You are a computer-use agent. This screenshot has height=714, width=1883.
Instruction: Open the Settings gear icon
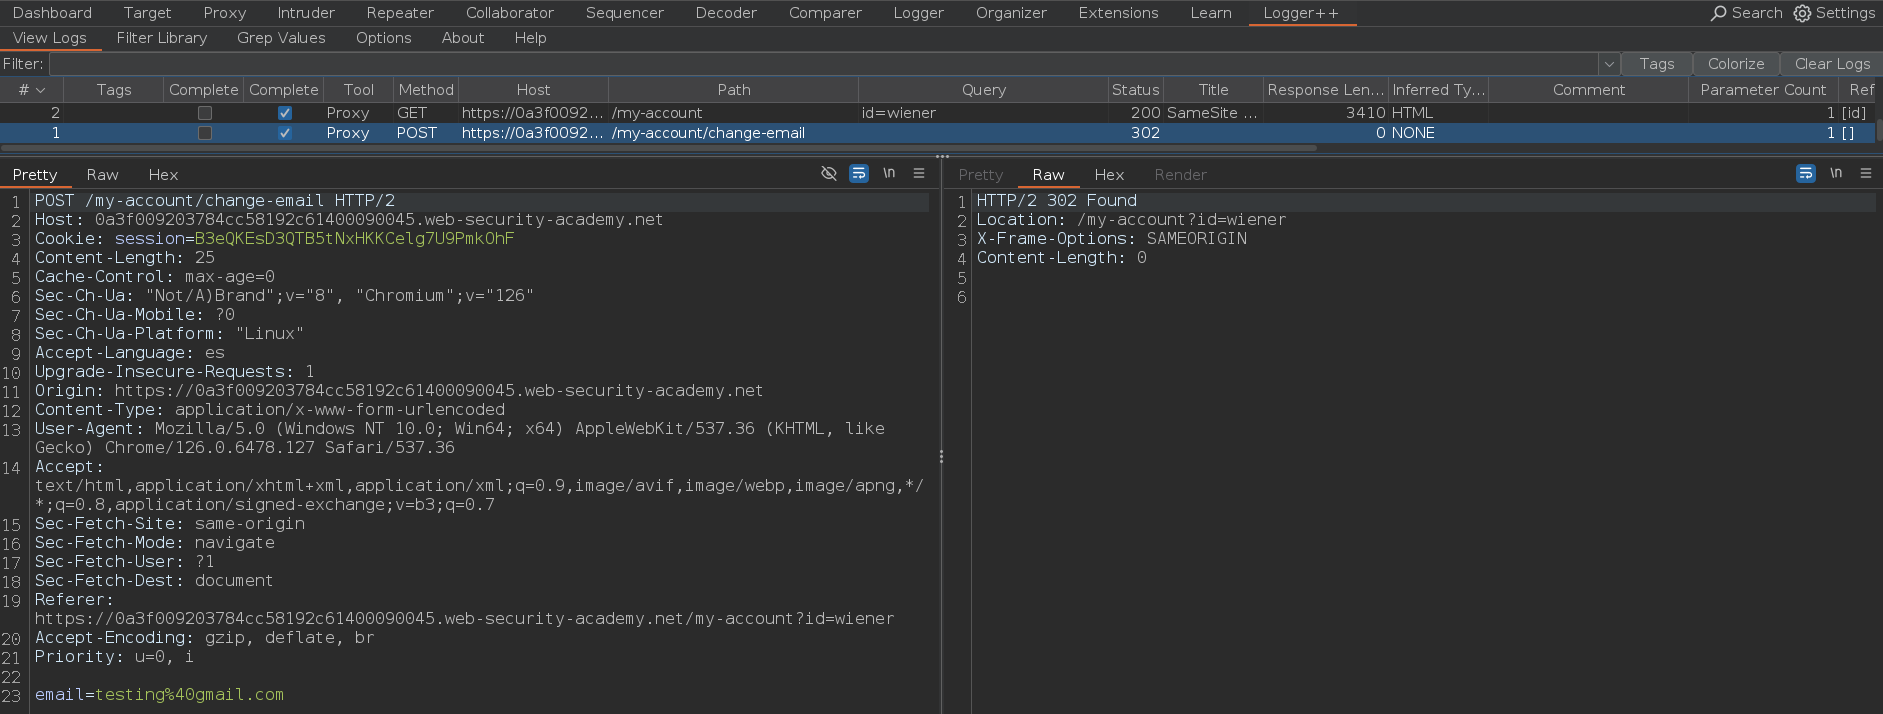[x=1802, y=13]
